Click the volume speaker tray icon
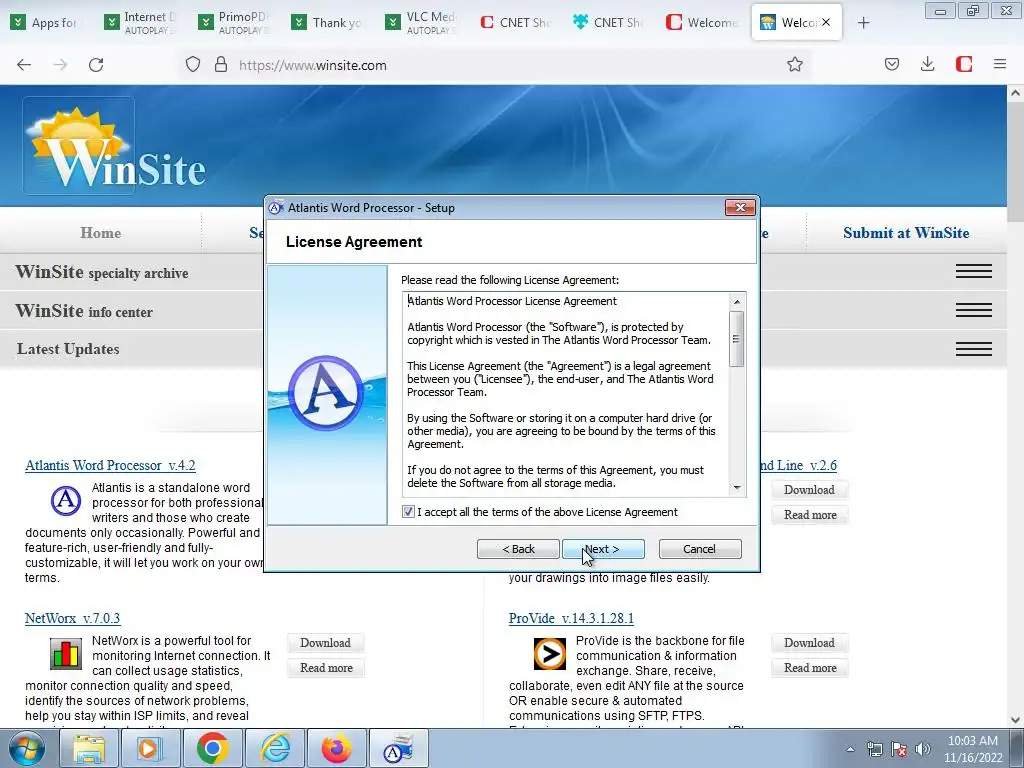This screenshot has width=1024, height=768. coord(923,749)
